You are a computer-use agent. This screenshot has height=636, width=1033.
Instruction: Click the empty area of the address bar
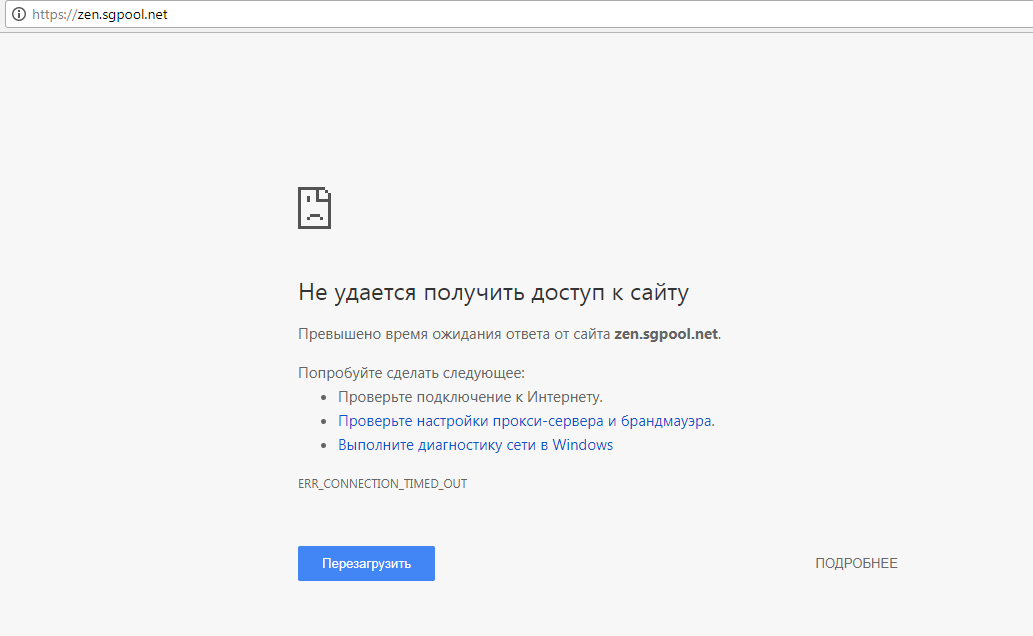[x=600, y=15]
